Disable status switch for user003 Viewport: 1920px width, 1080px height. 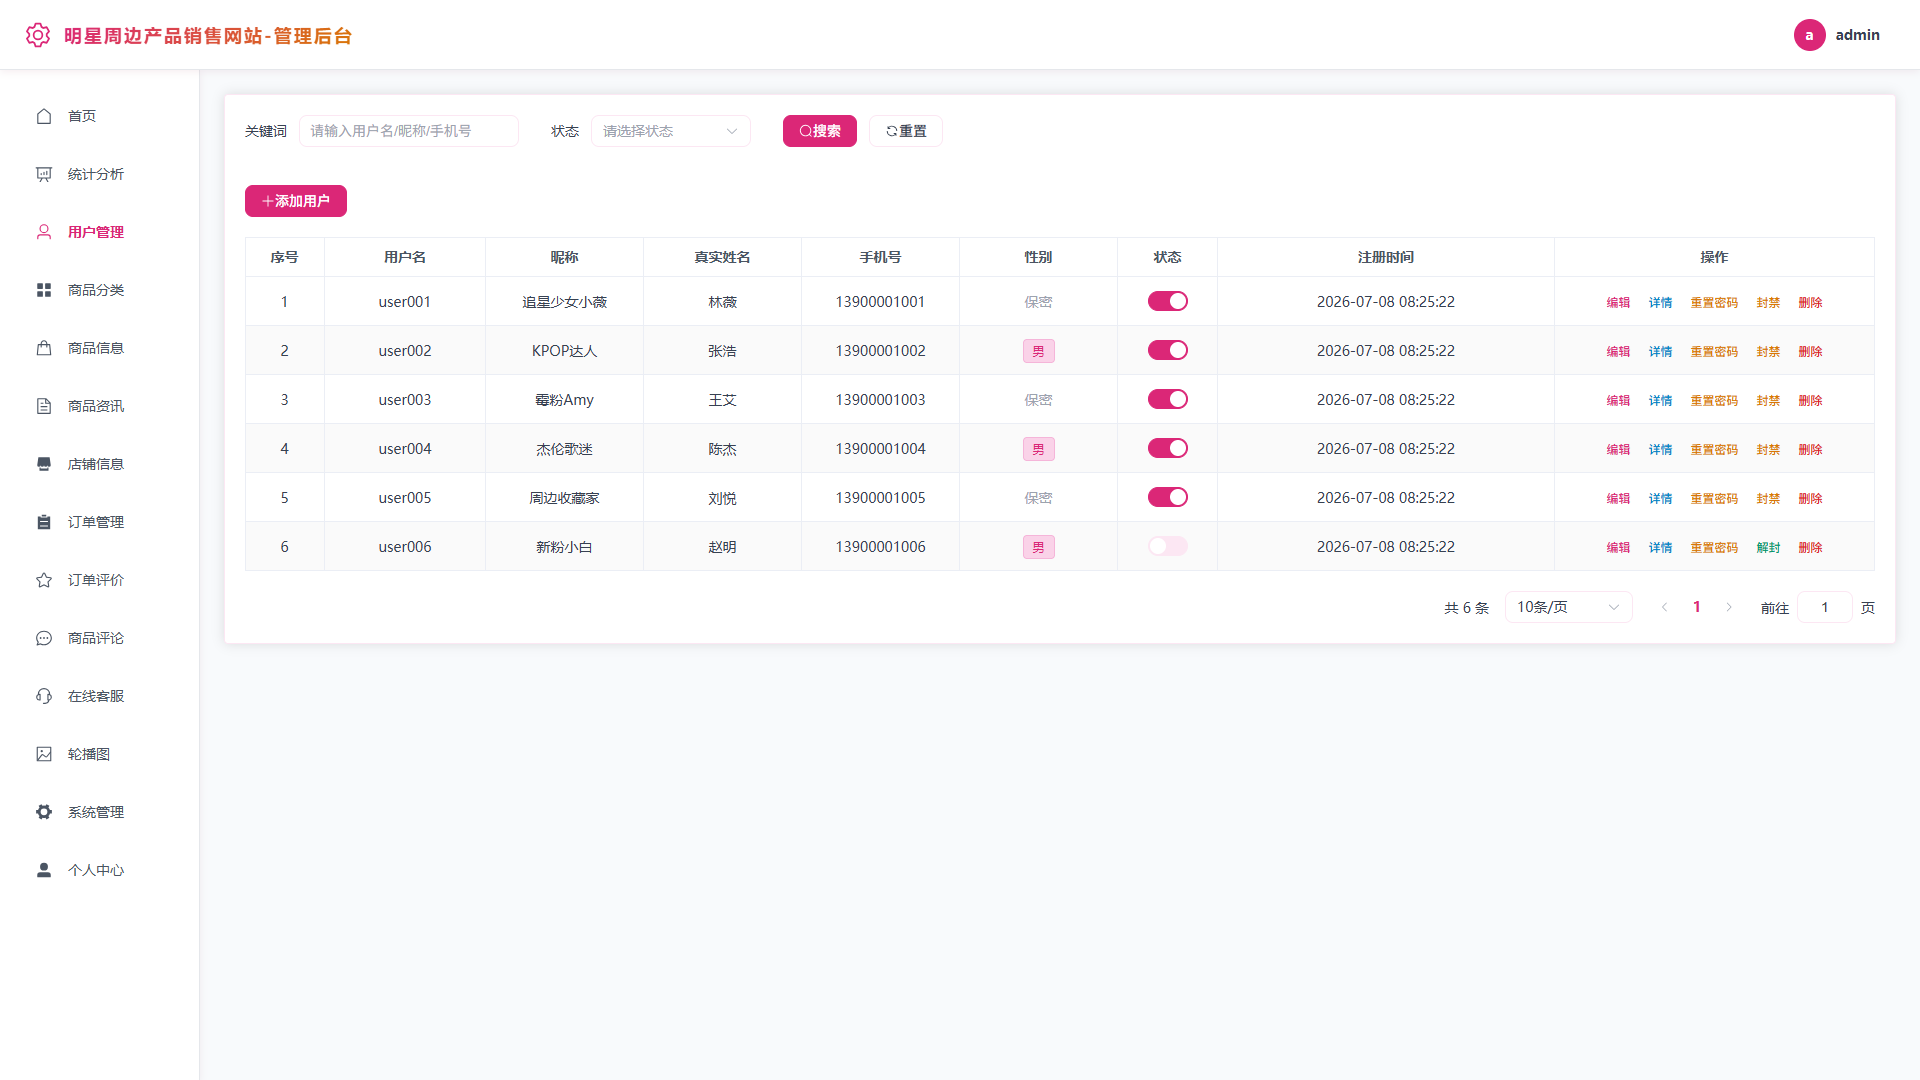(x=1167, y=399)
